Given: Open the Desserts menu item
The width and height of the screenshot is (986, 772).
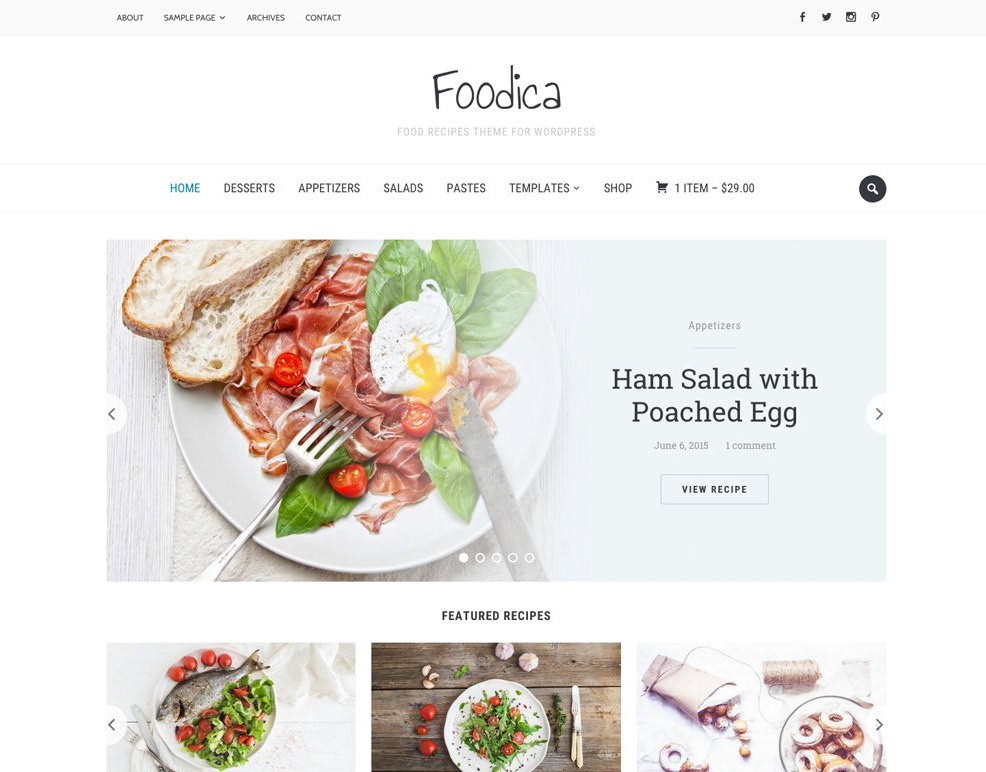Looking at the screenshot, I should 249,188.
